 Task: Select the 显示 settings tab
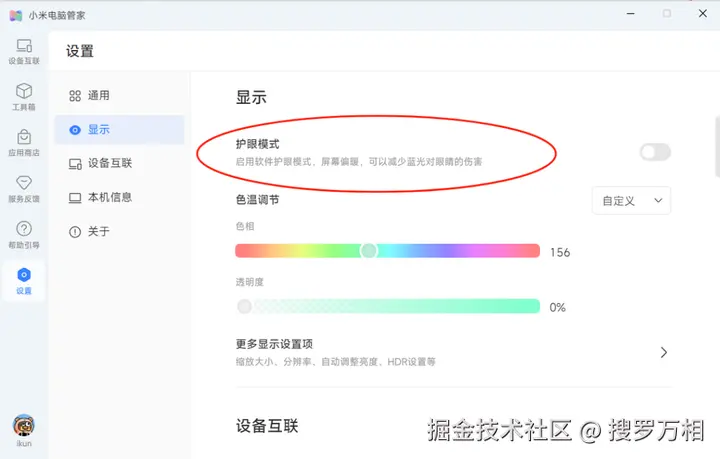(119, 130)
